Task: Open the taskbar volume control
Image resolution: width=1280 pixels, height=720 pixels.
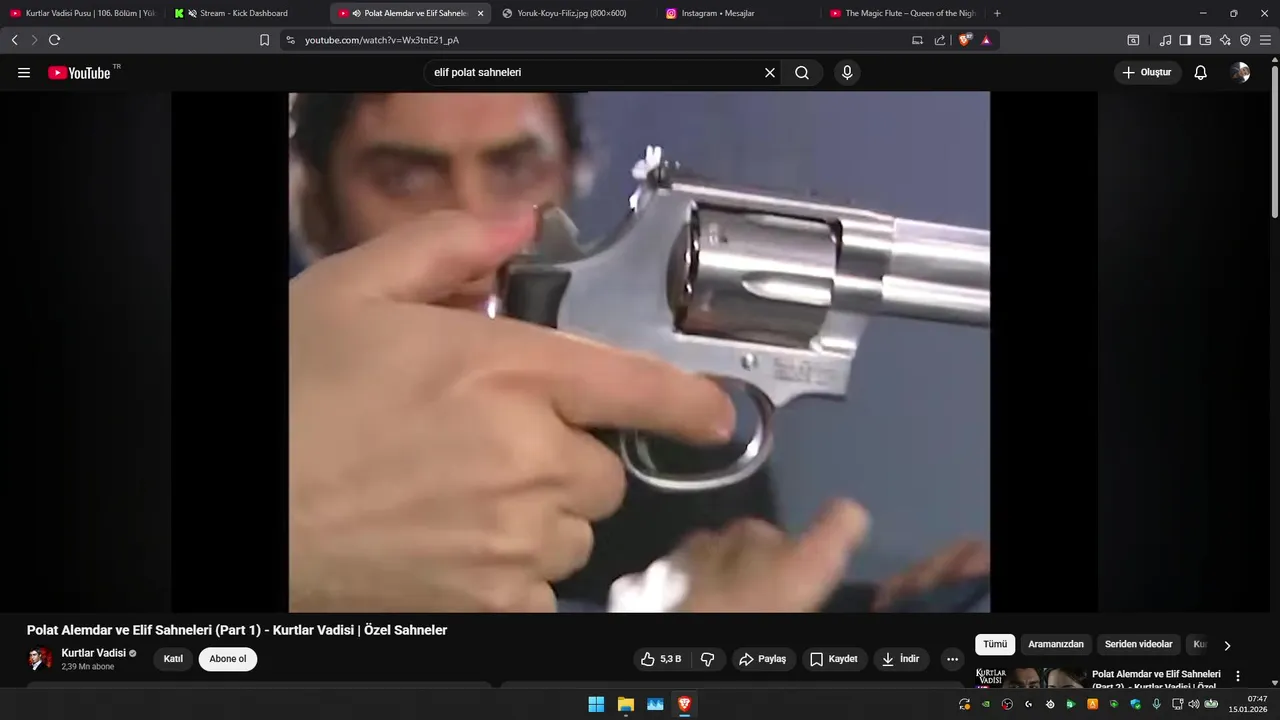Action: 1193,704
